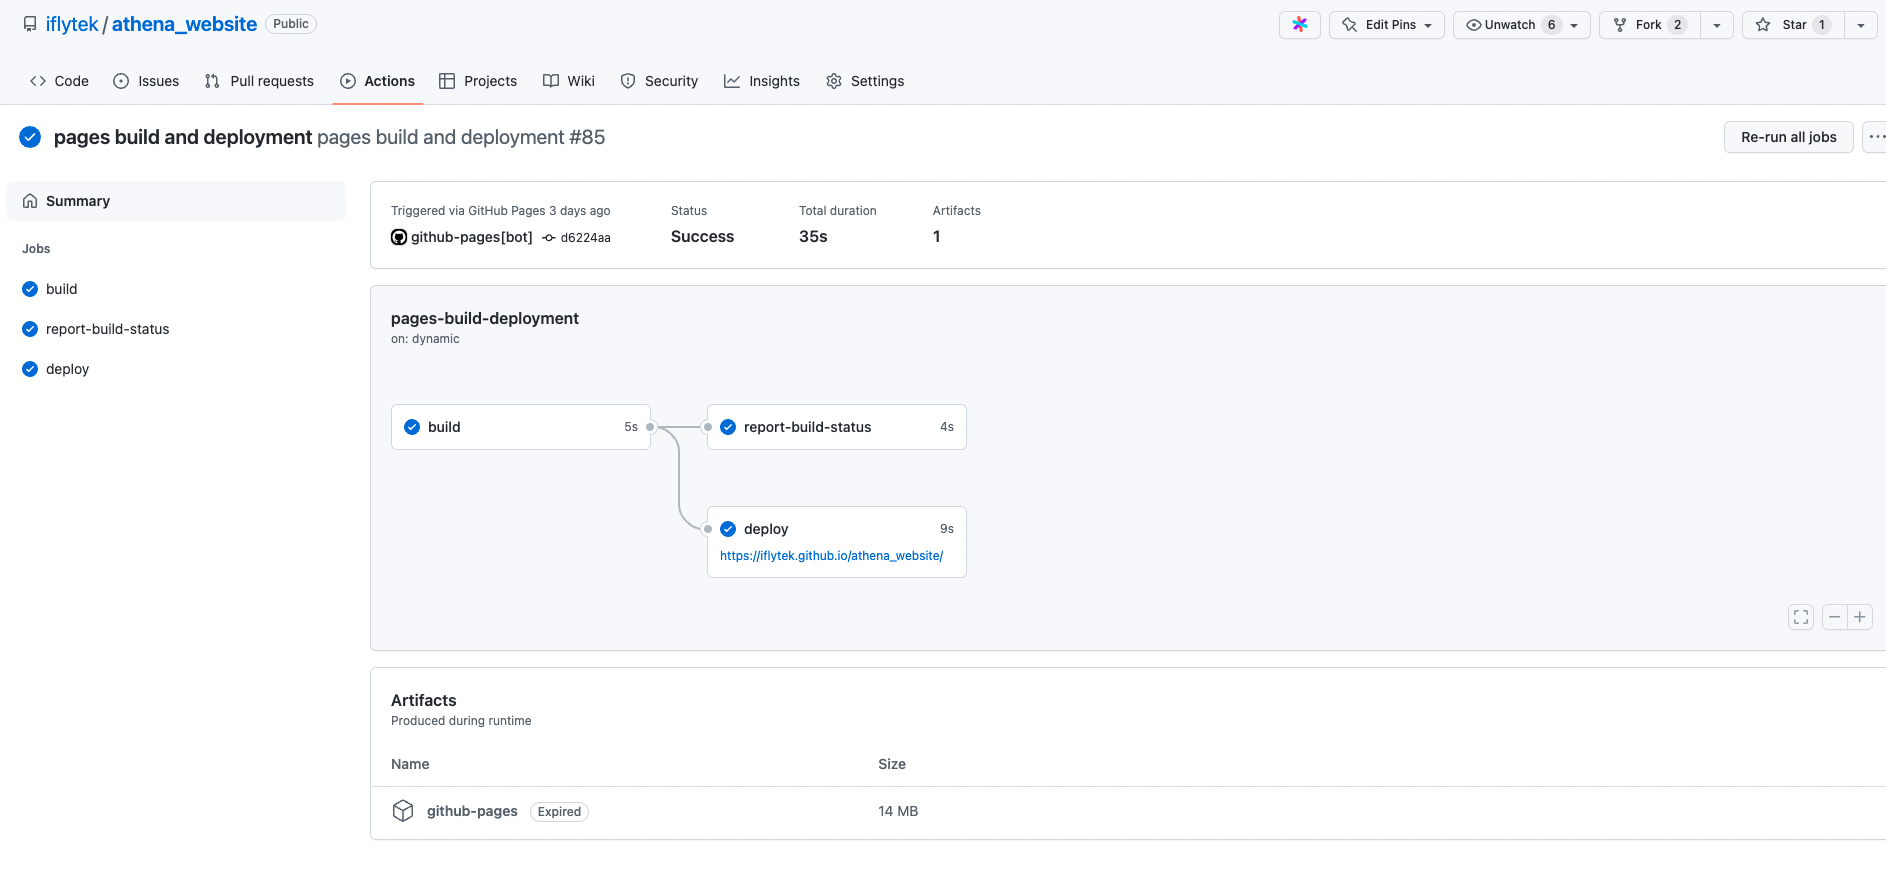1886x879 pixels.
Task: Open the three-dots workflow run menu
Action: pos(1875,137)
